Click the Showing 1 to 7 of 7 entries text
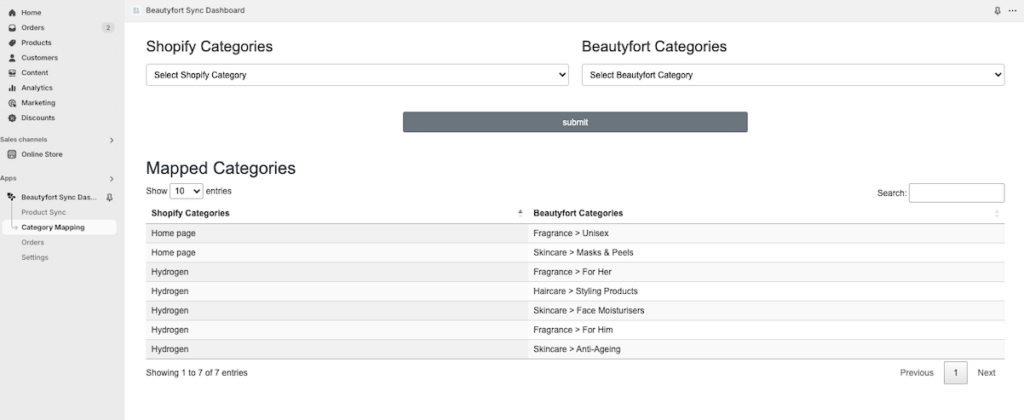Screen dimensions: 1024x420 click(x=197, y=373)
